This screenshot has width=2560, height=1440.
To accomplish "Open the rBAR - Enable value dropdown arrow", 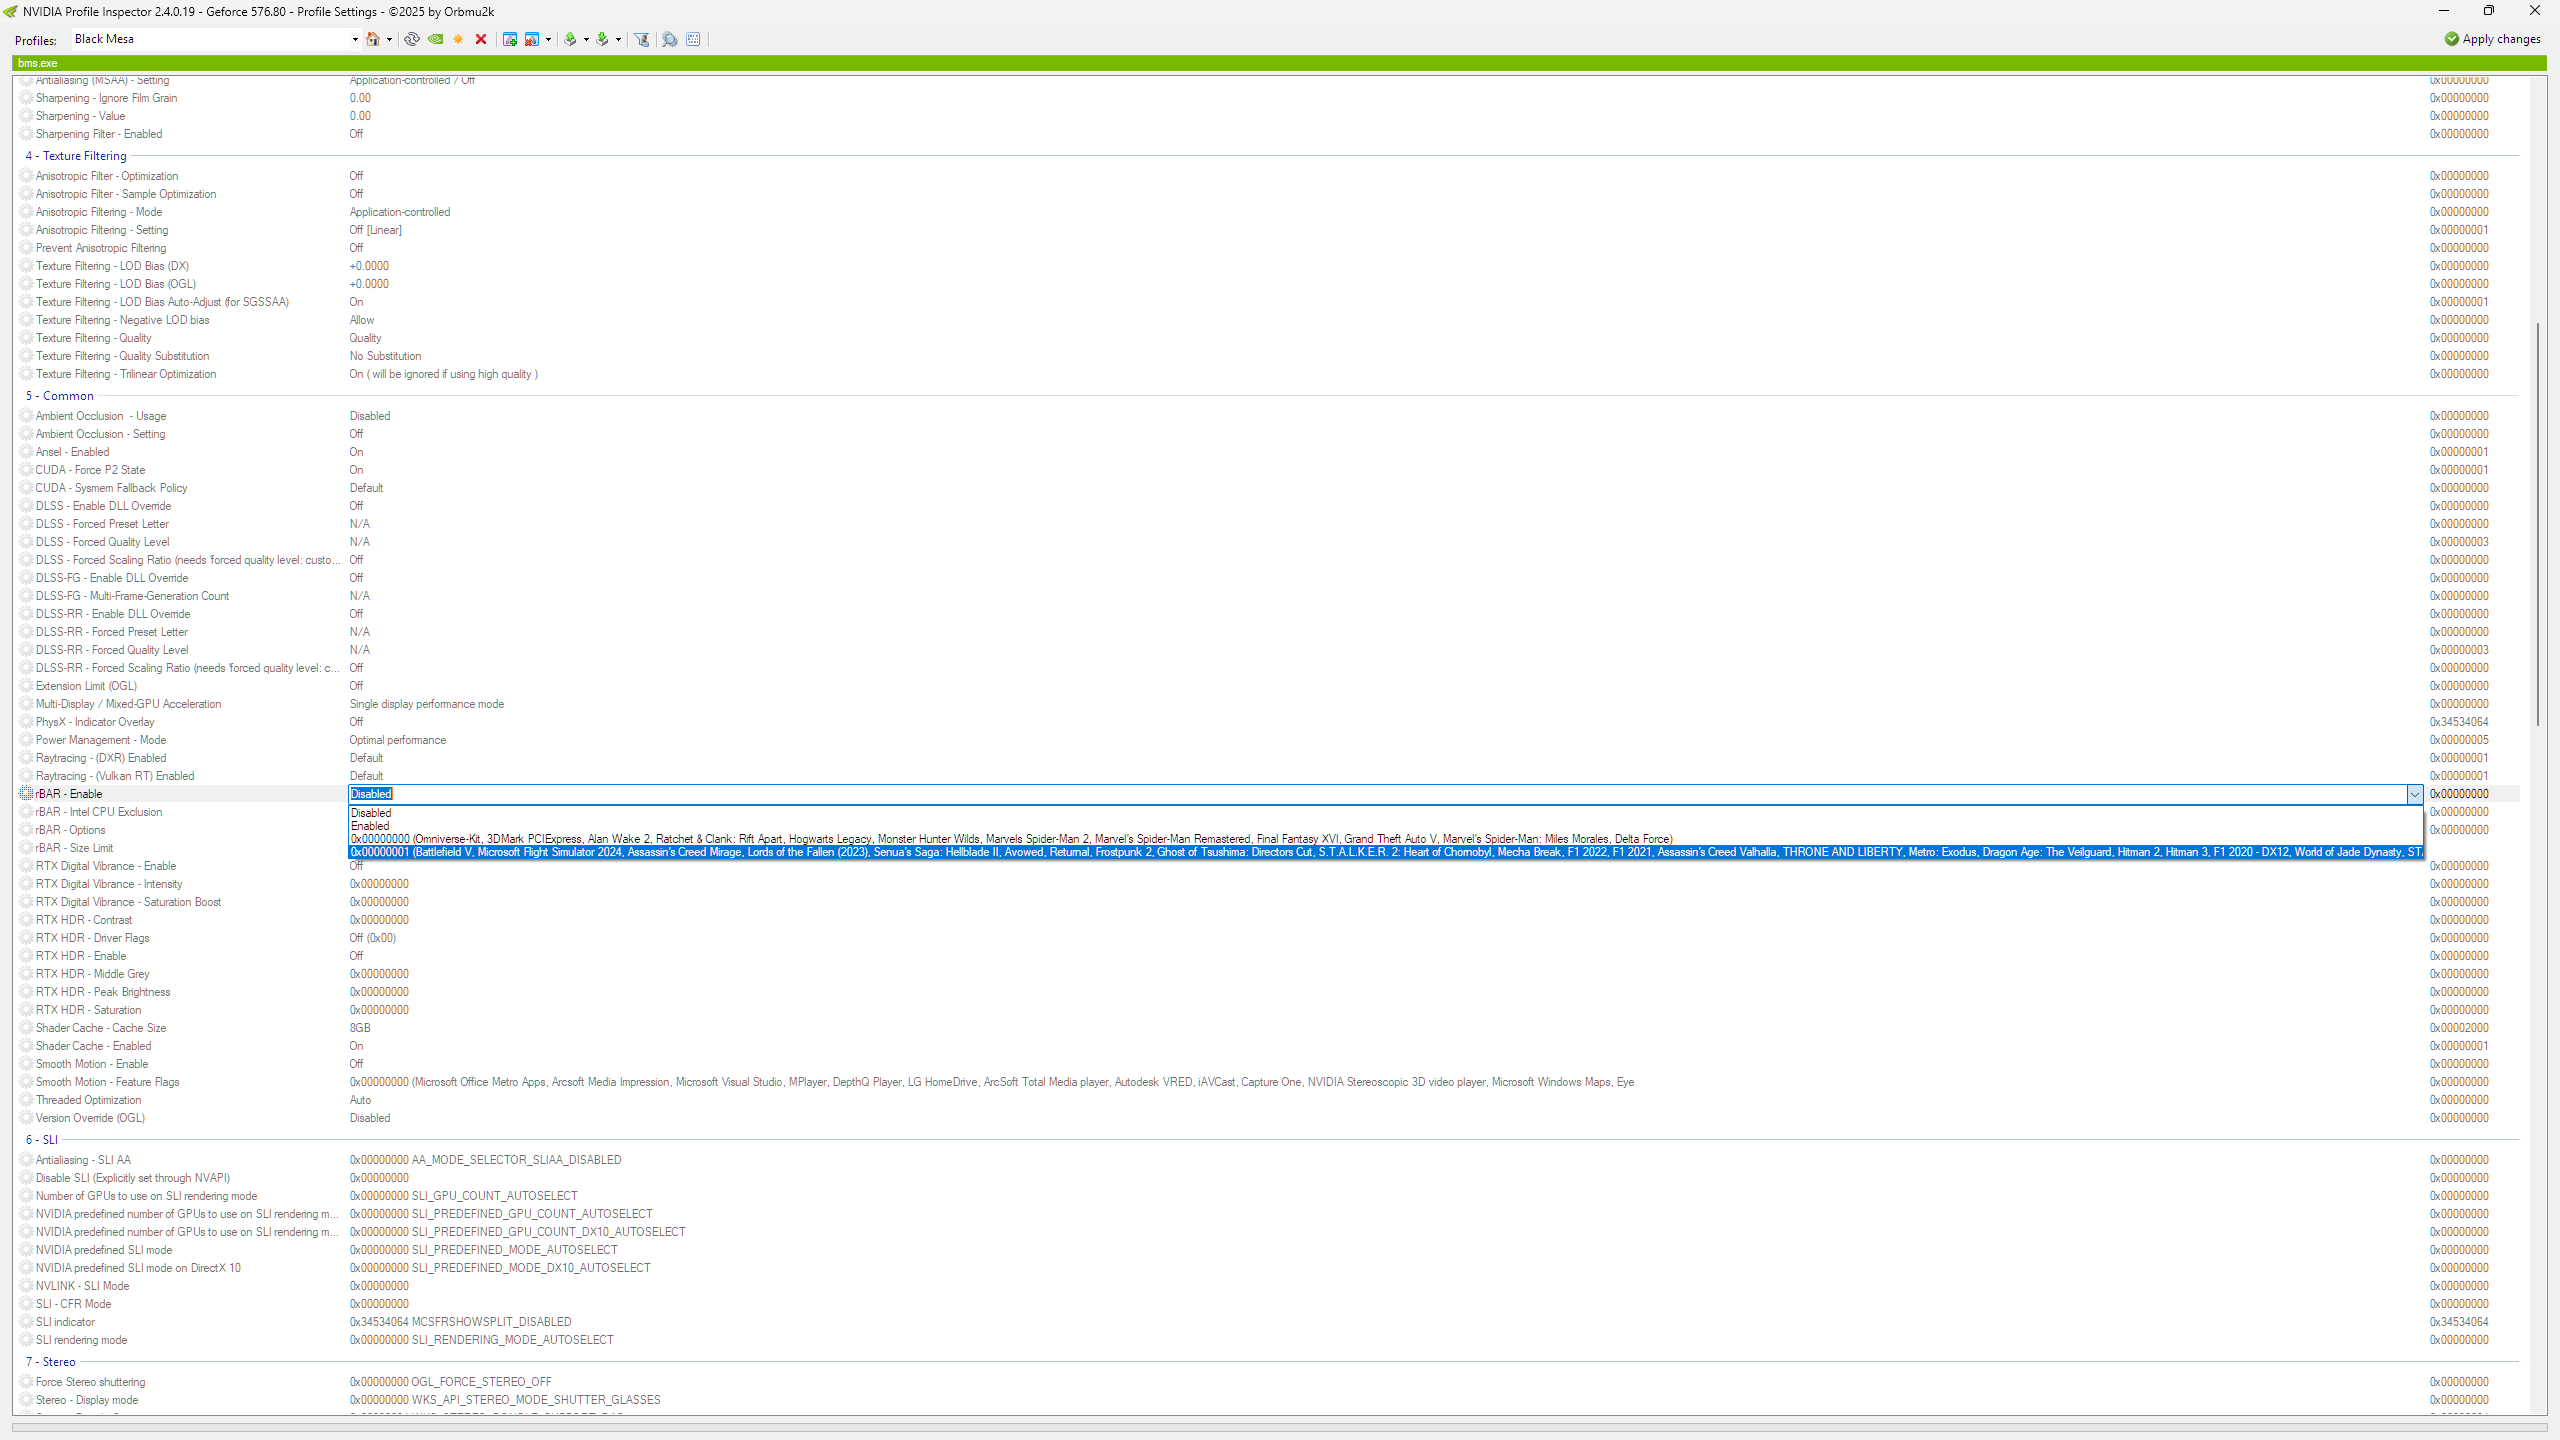I will [x=2414, y=794].
